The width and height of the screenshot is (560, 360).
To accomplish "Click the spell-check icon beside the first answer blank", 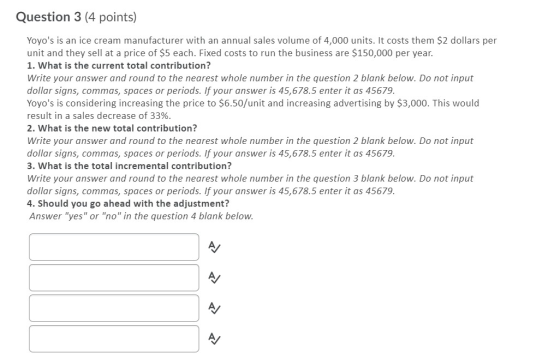I will [214, 247].
